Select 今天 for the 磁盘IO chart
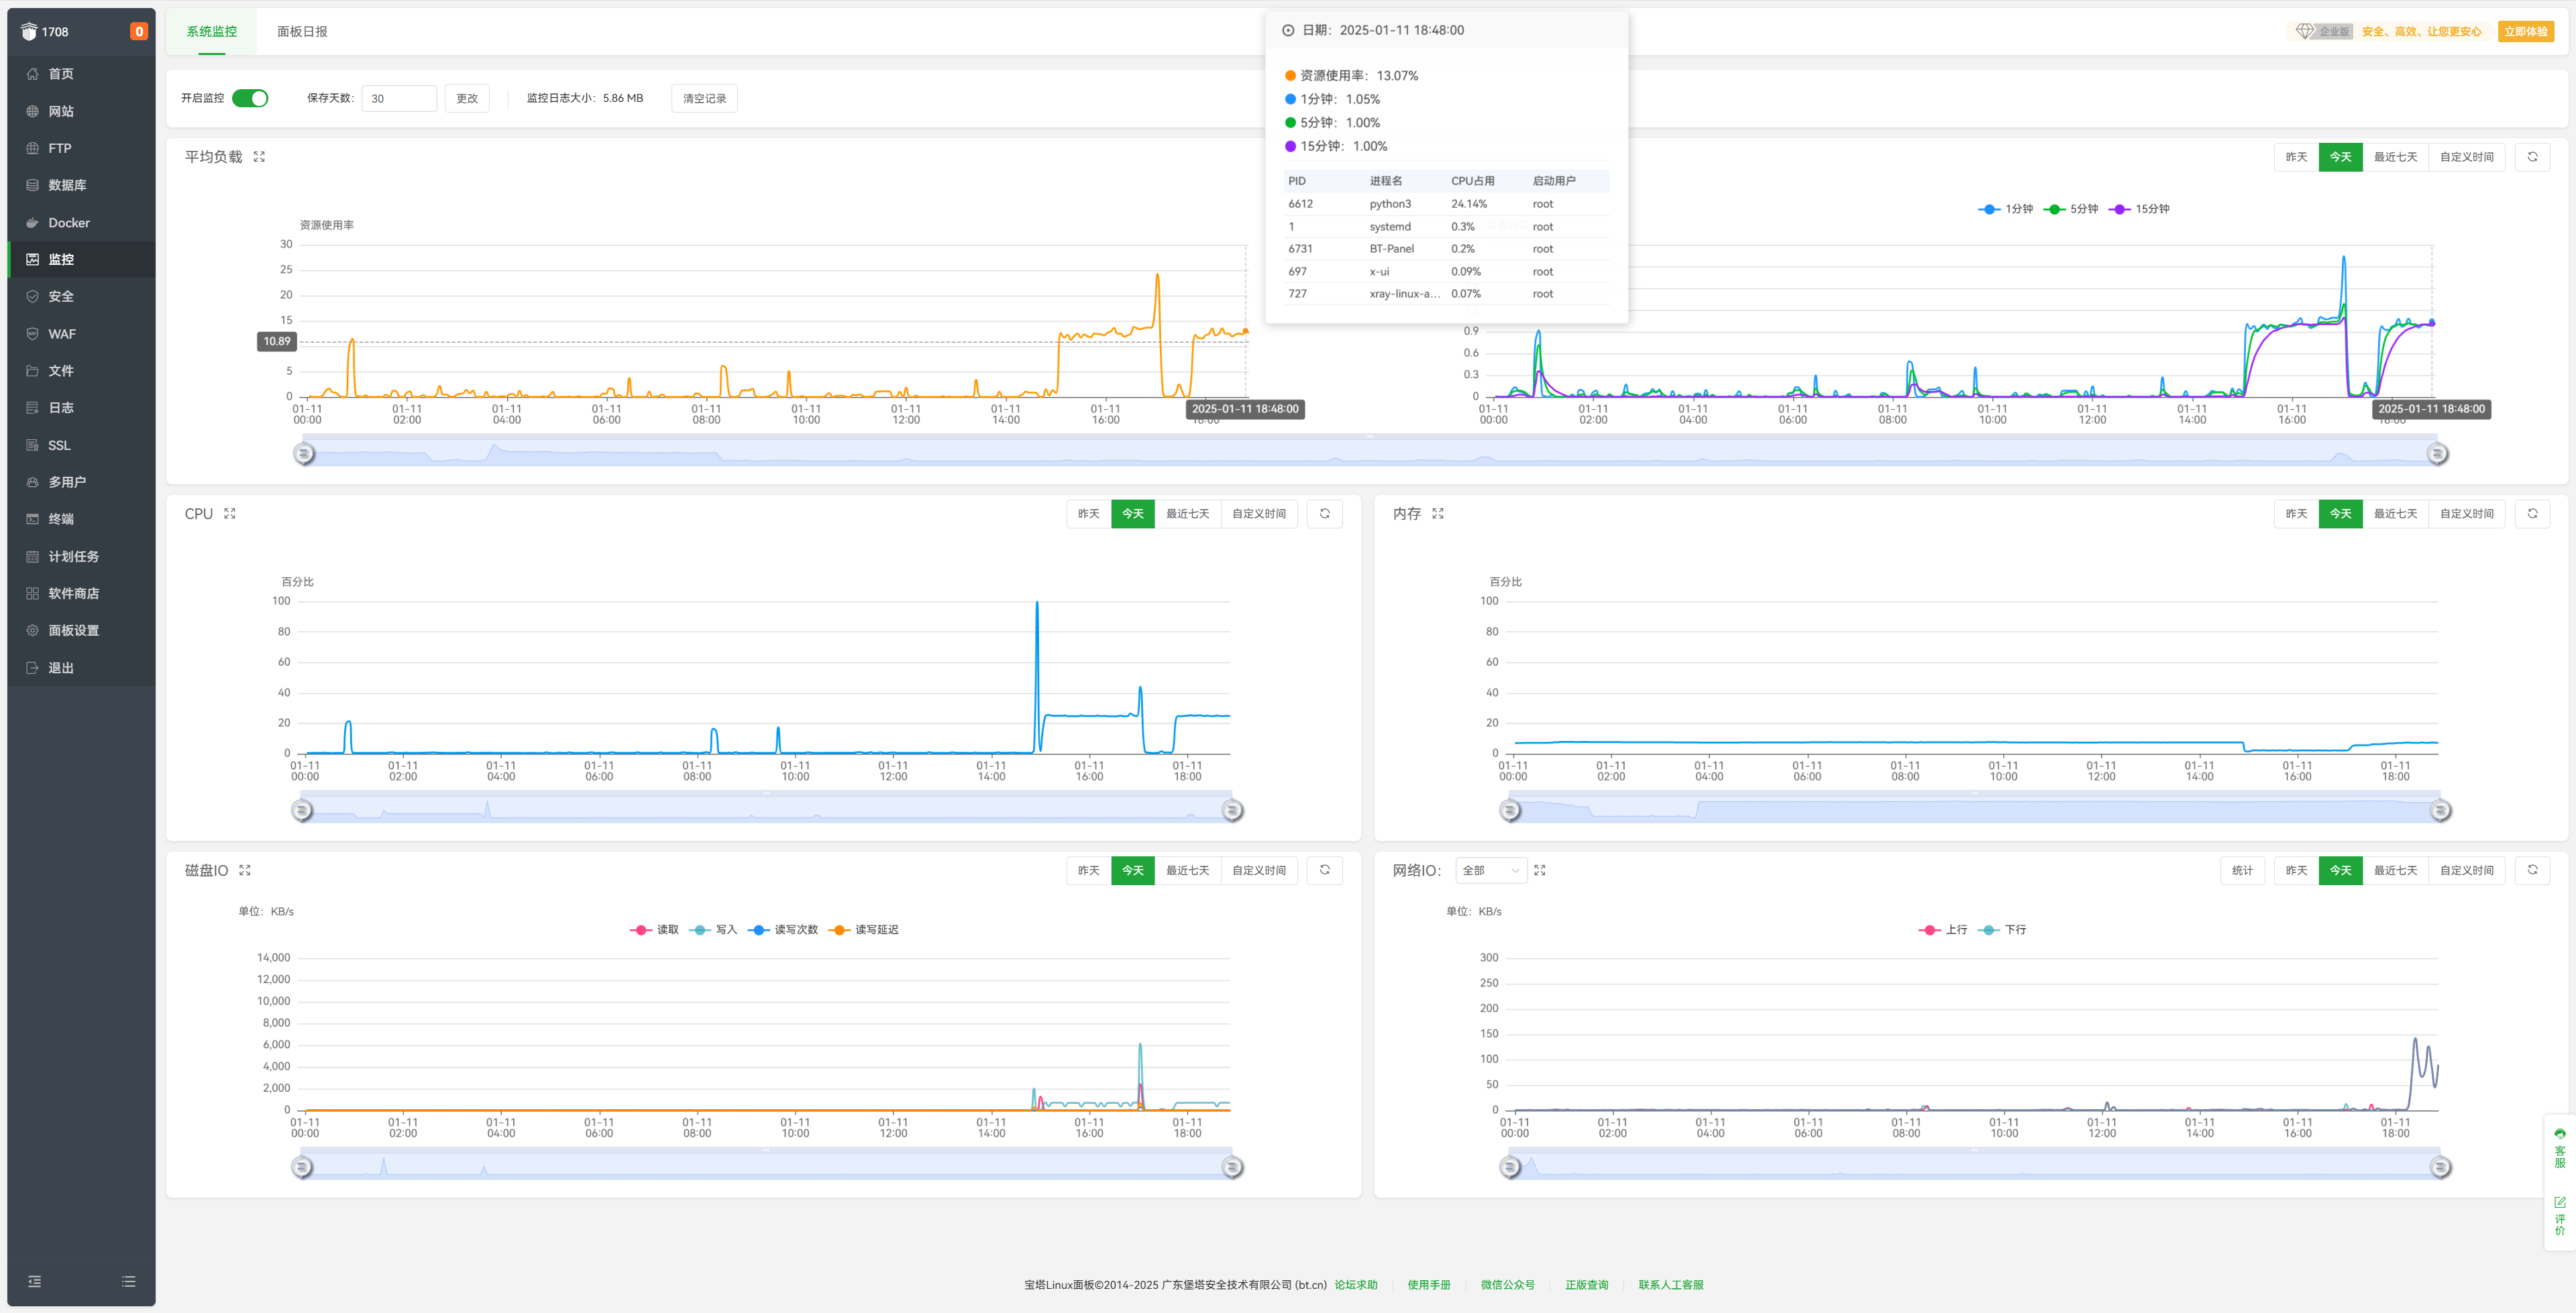 1133,870
